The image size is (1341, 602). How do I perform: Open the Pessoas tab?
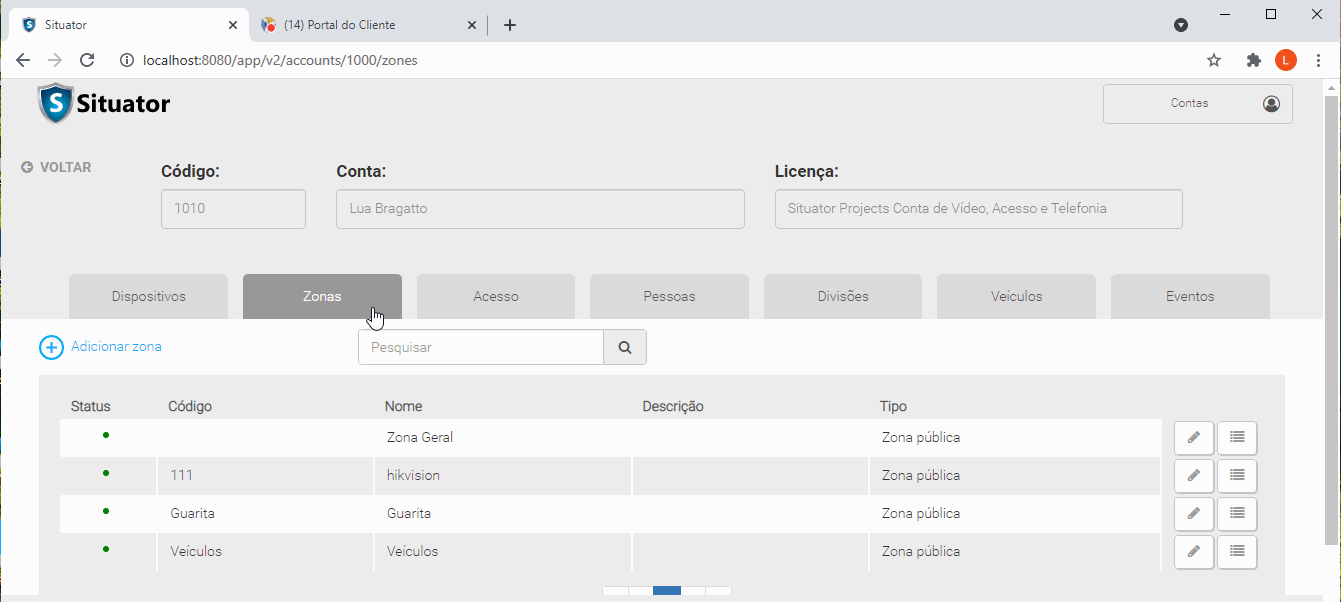tap(669, 297)
